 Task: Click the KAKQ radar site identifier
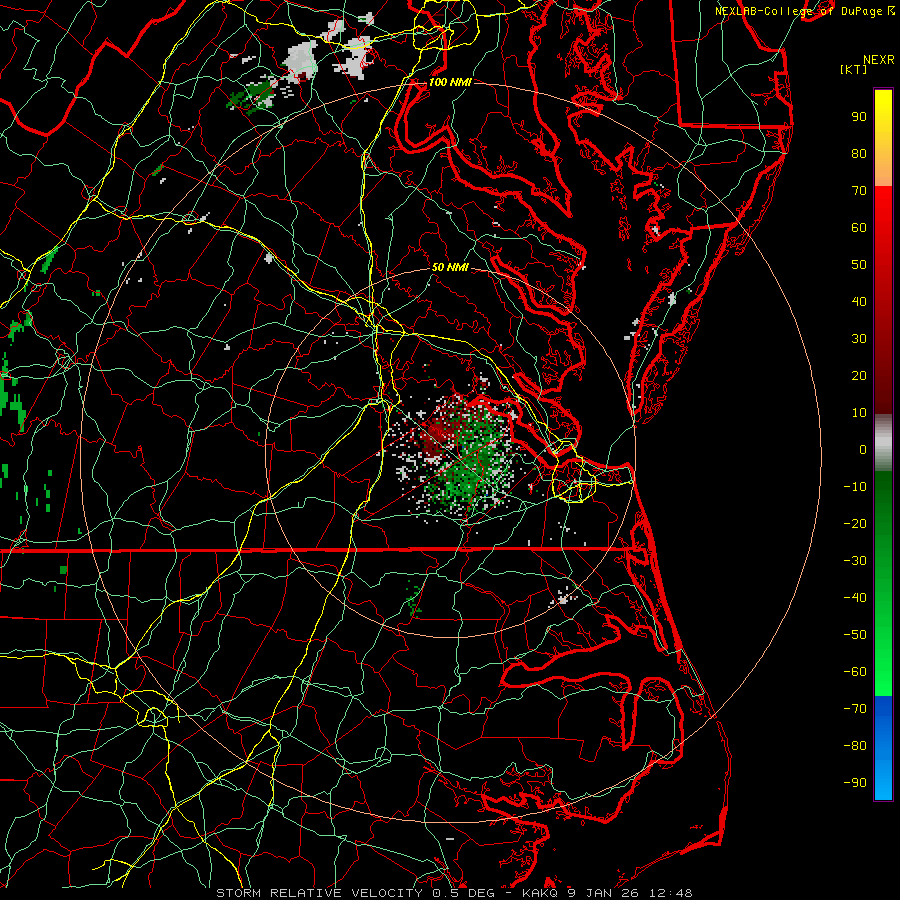[540, 893]
